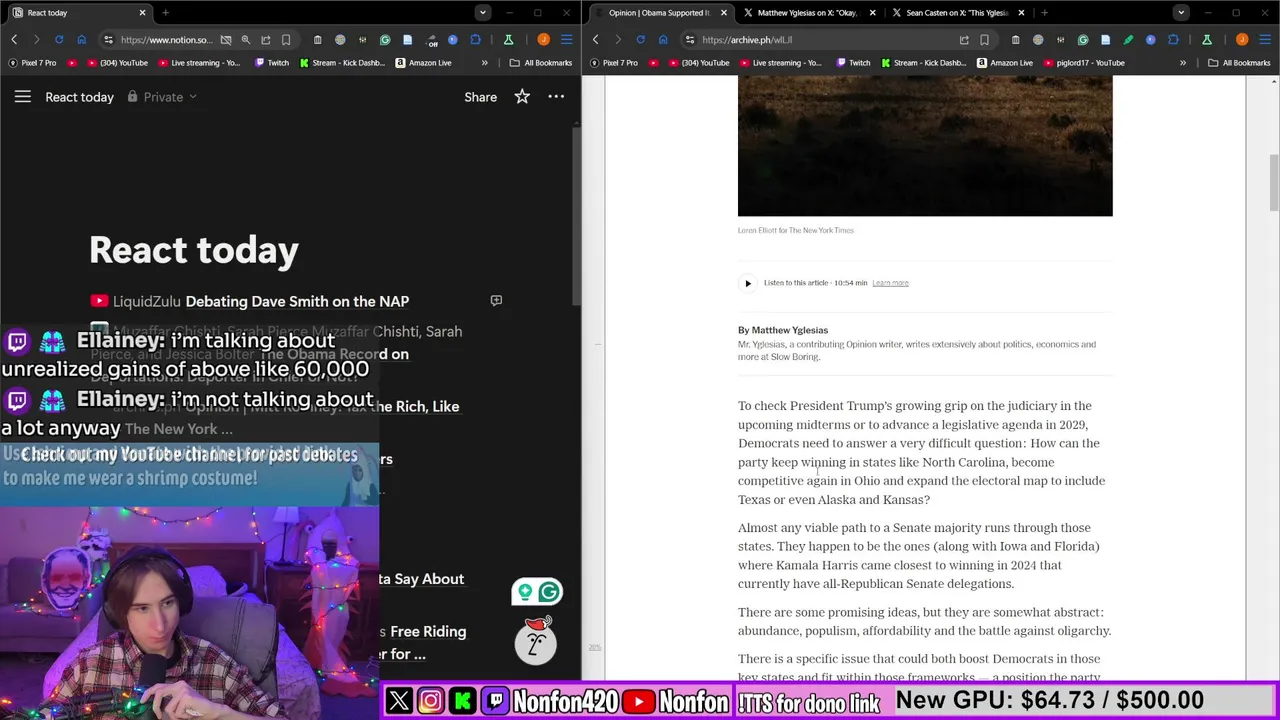The width and height of the screenshot is (1280, 720).
Task: Open the profile avatar in the archive window
Action: click(x=1242, y=40)
